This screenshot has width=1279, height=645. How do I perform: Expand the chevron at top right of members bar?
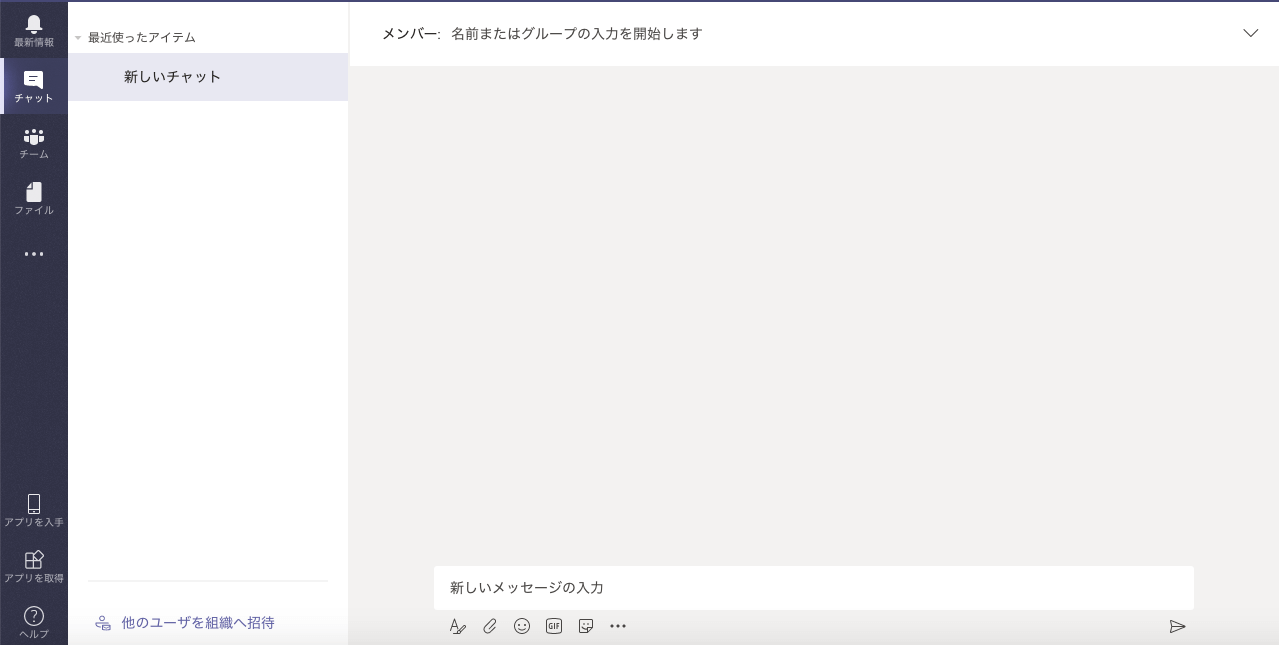pos(1250,33)
